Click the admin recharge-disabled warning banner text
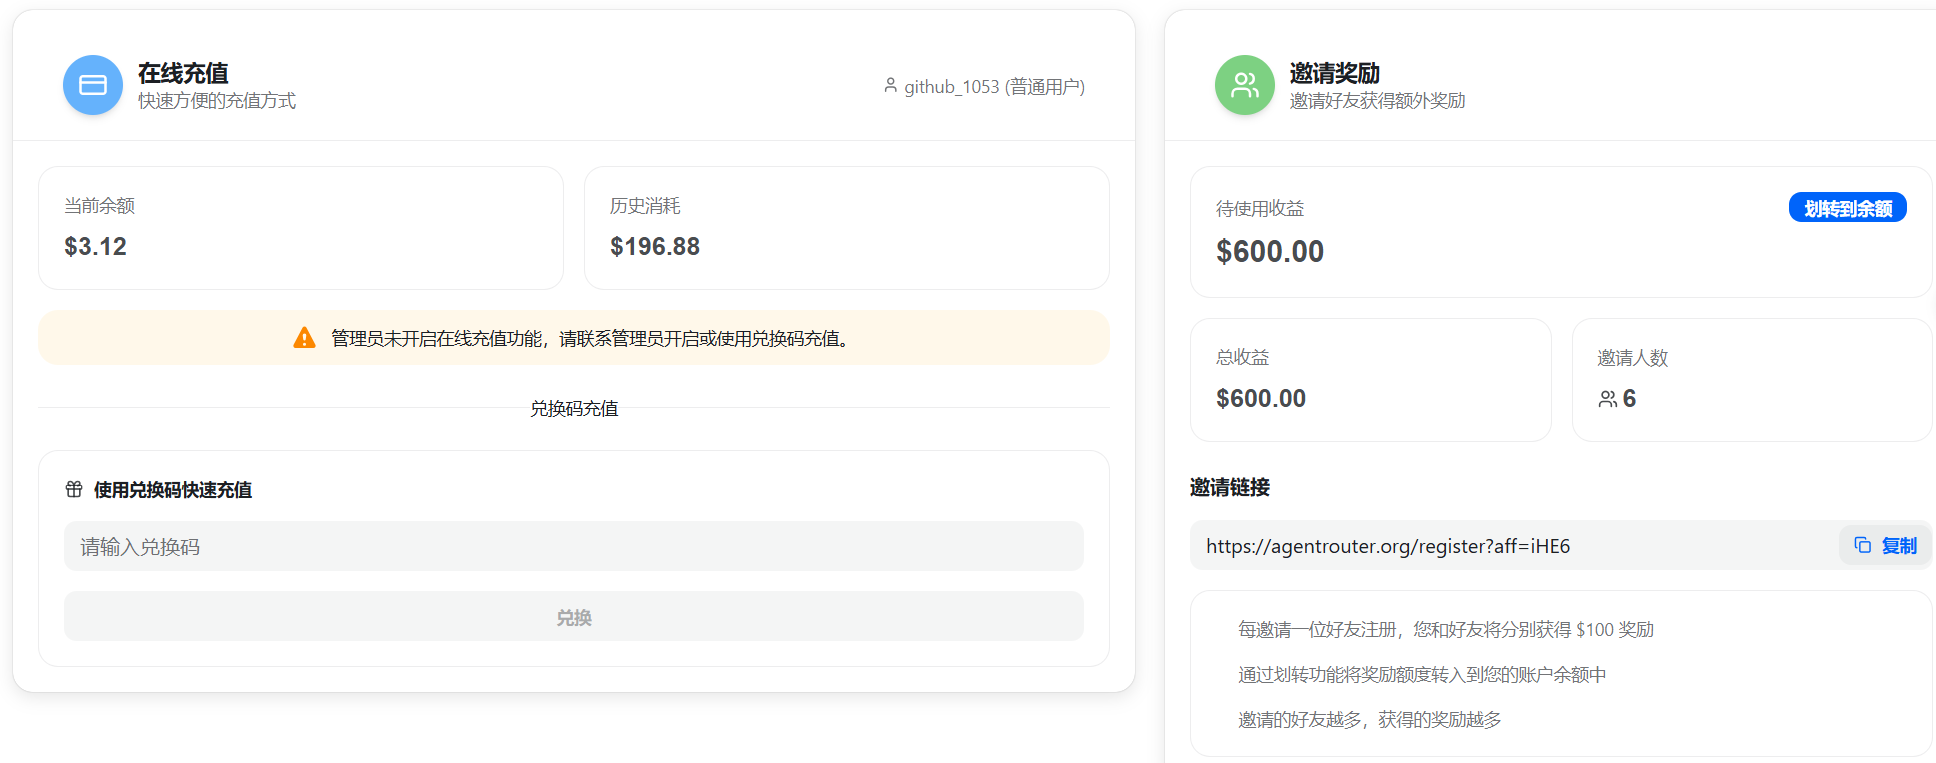The image size is (1936, 763). [590, 338]
